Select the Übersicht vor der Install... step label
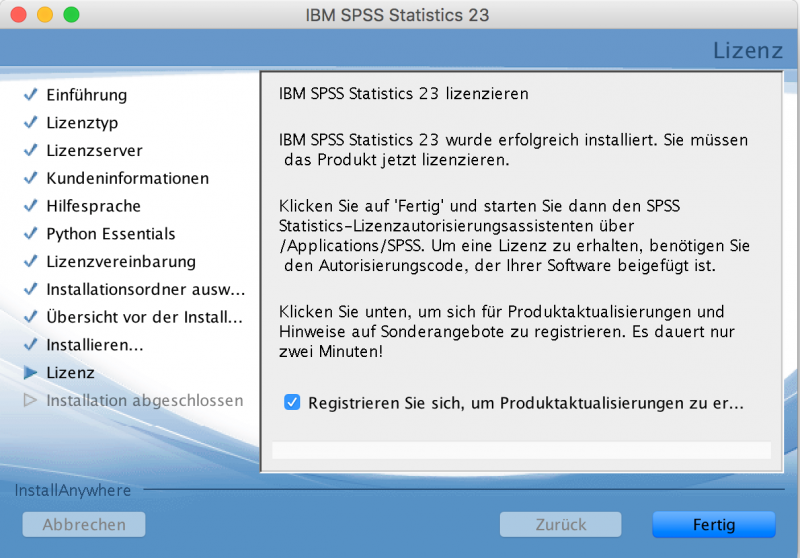The height and width of the screenshot is (558, 800). click(144, 317)
